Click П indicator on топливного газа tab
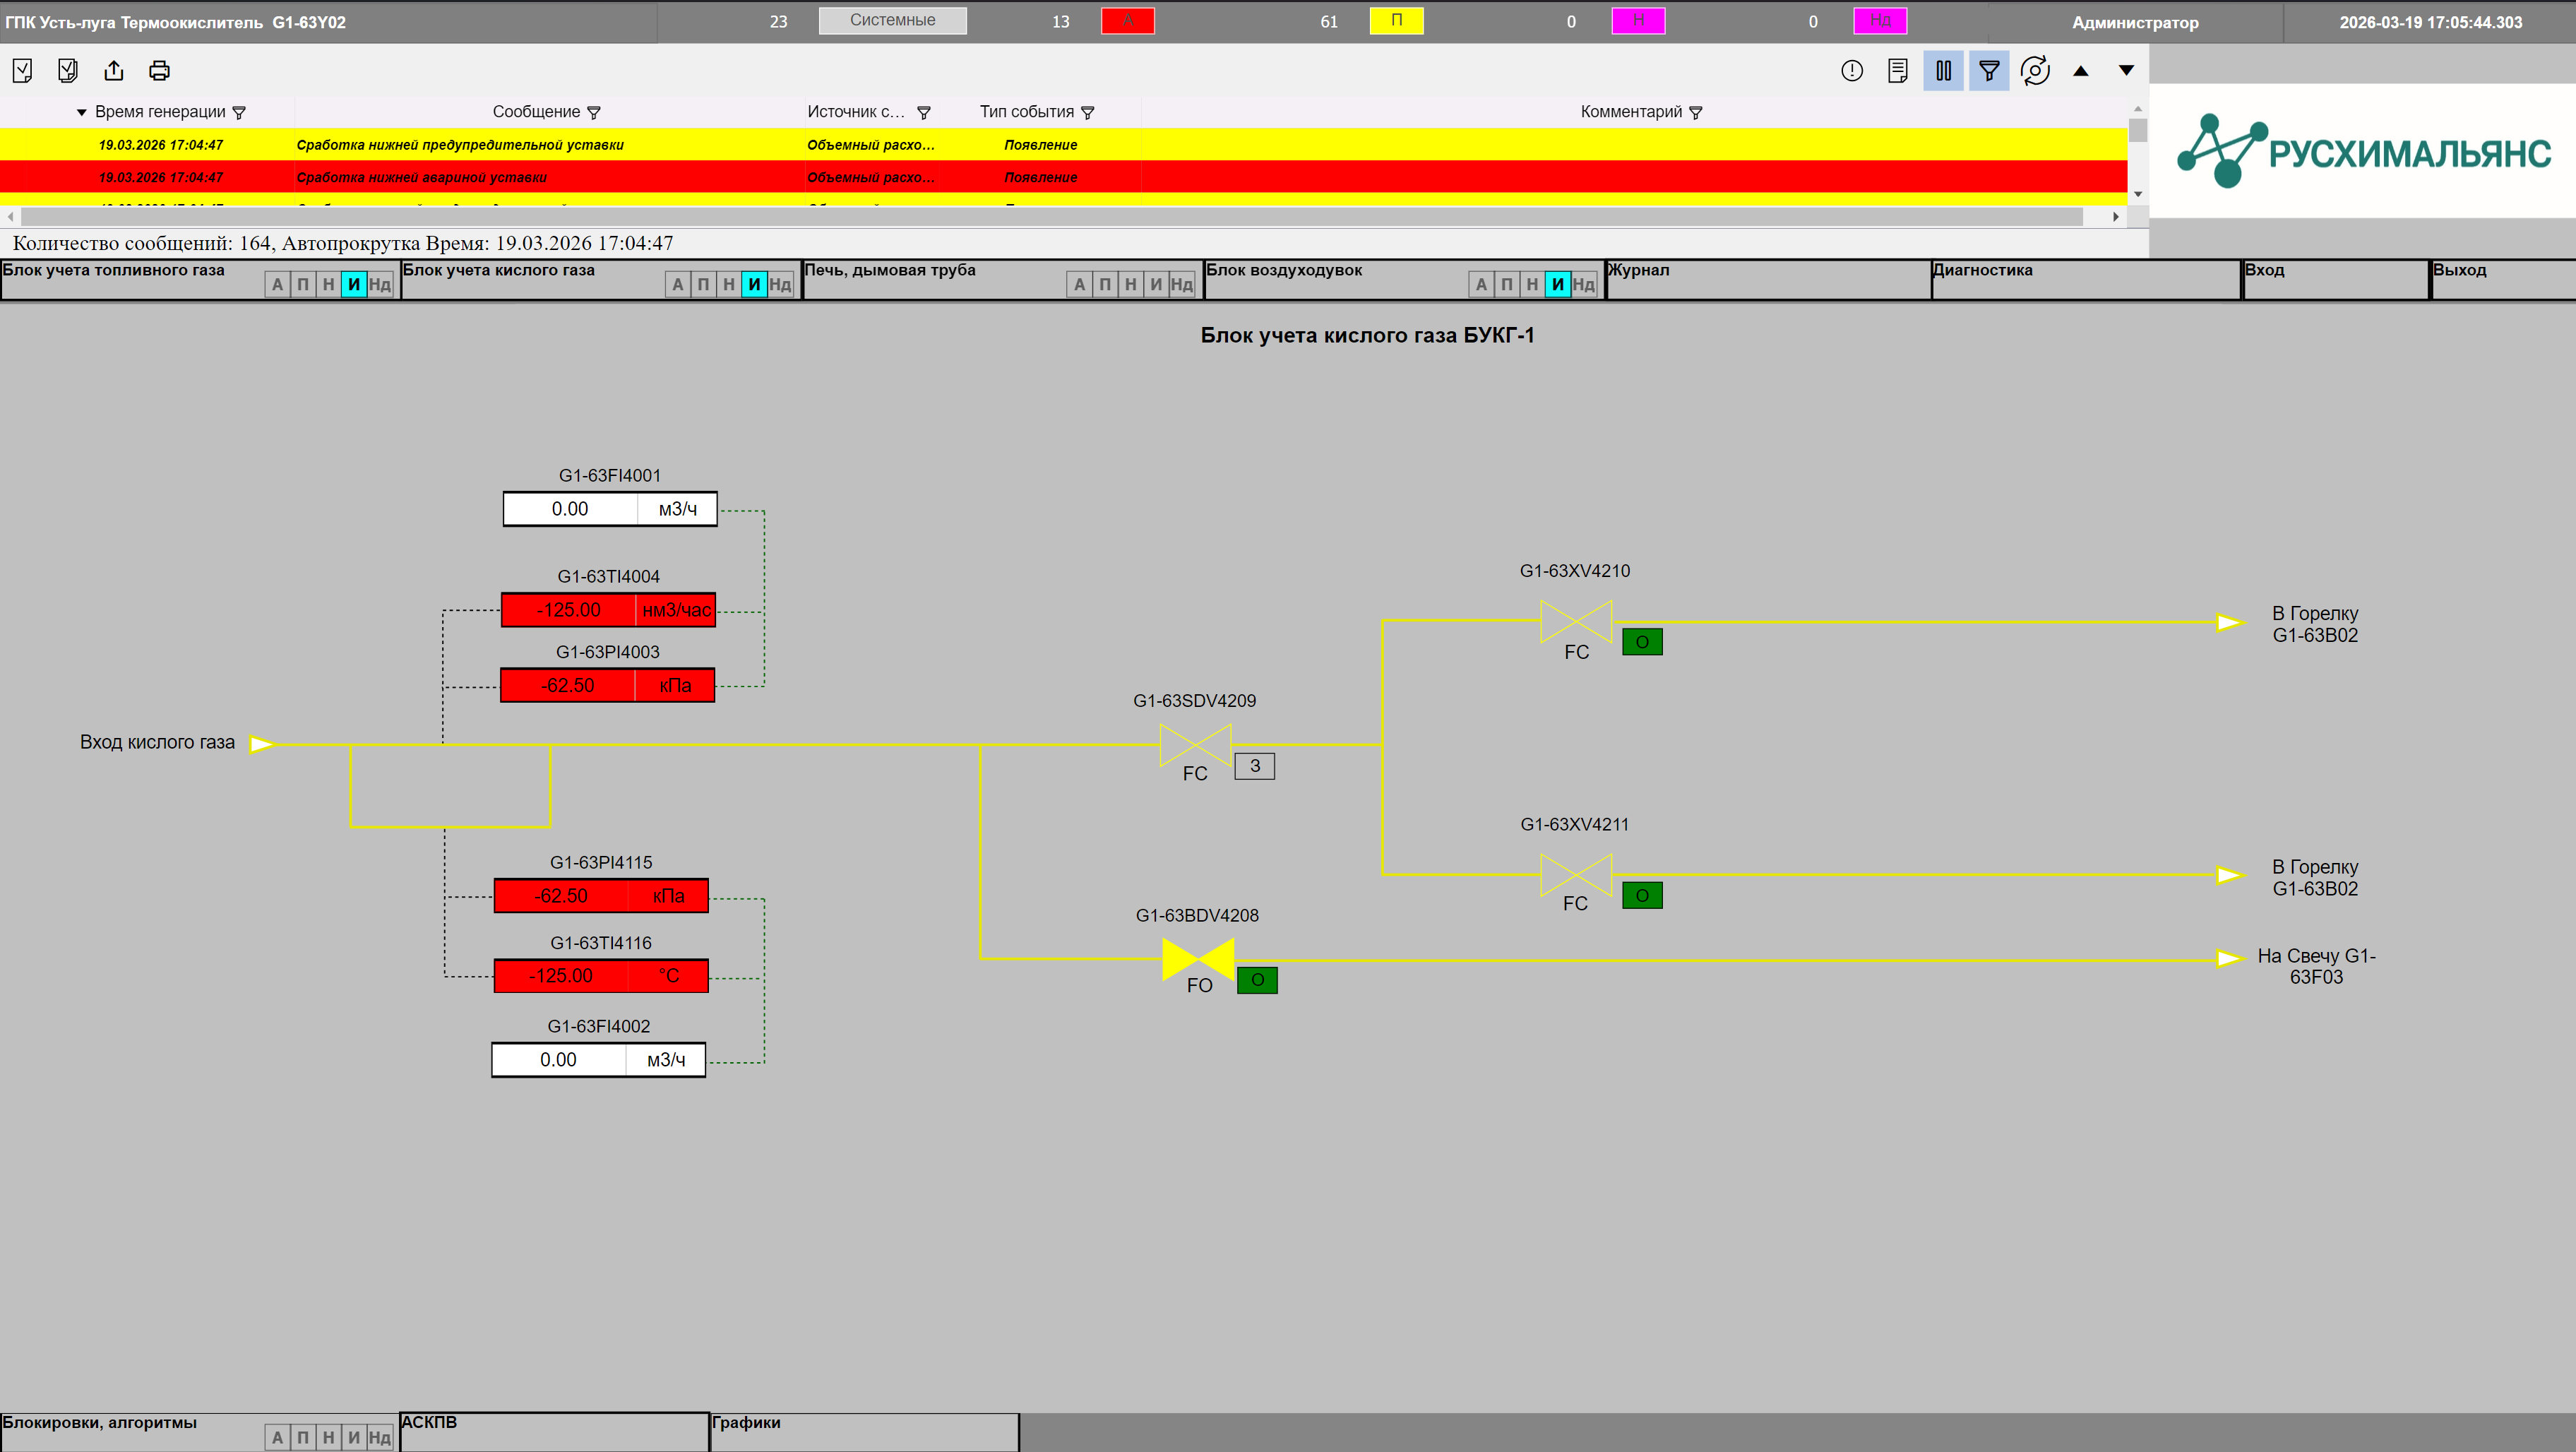 [x=303, y=285]
